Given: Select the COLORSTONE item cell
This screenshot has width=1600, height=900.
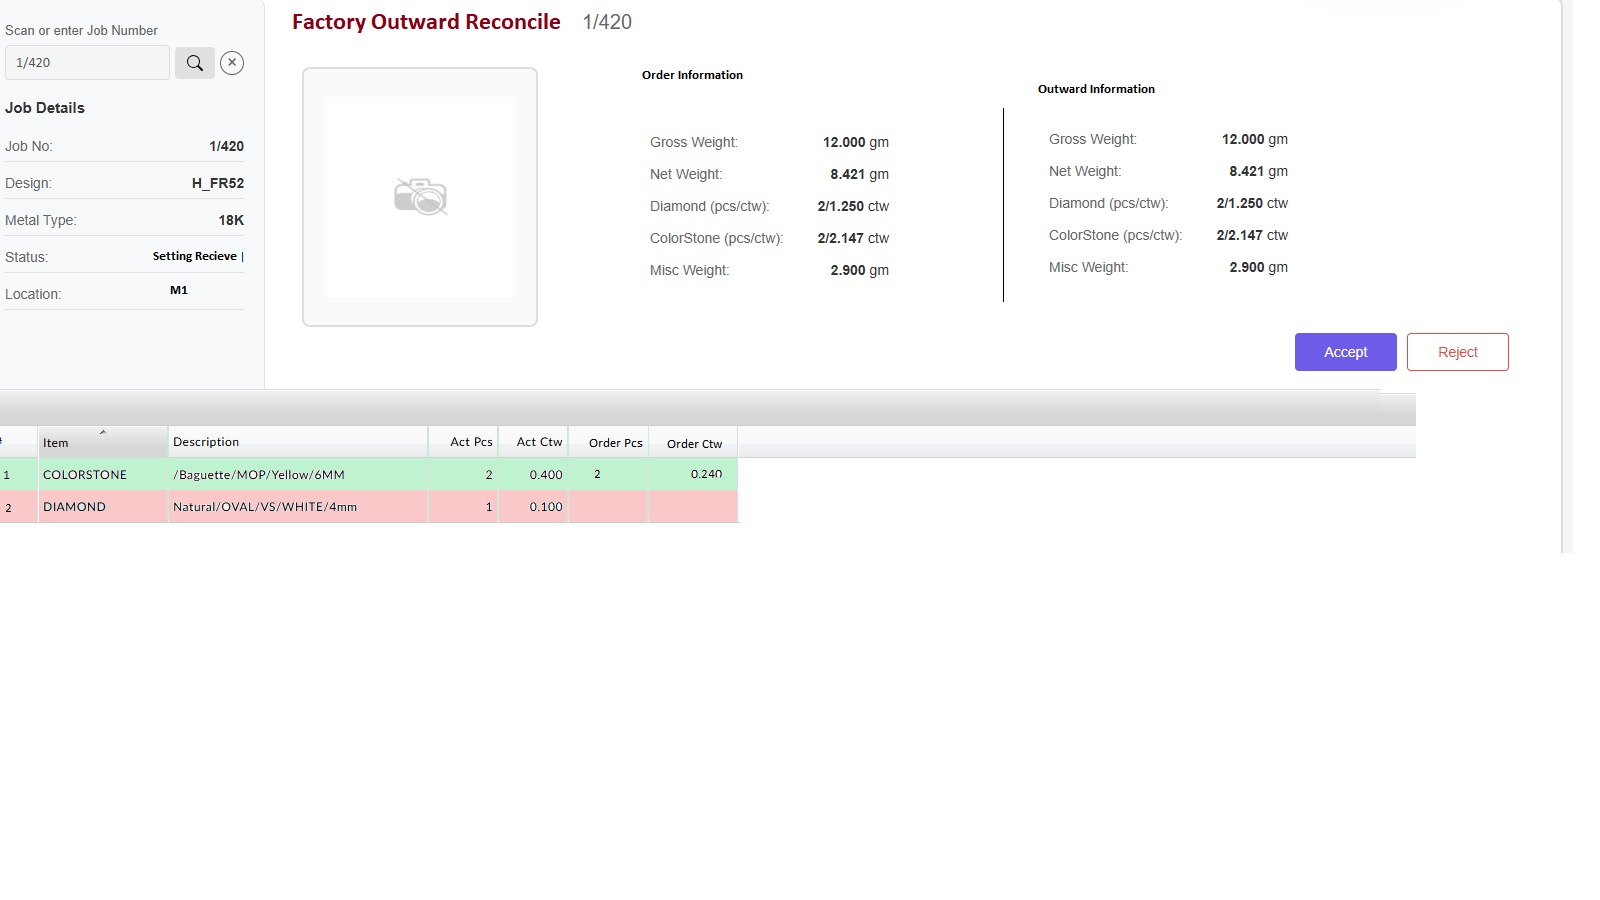Looking at the screenshot, I should click(102, 475).
